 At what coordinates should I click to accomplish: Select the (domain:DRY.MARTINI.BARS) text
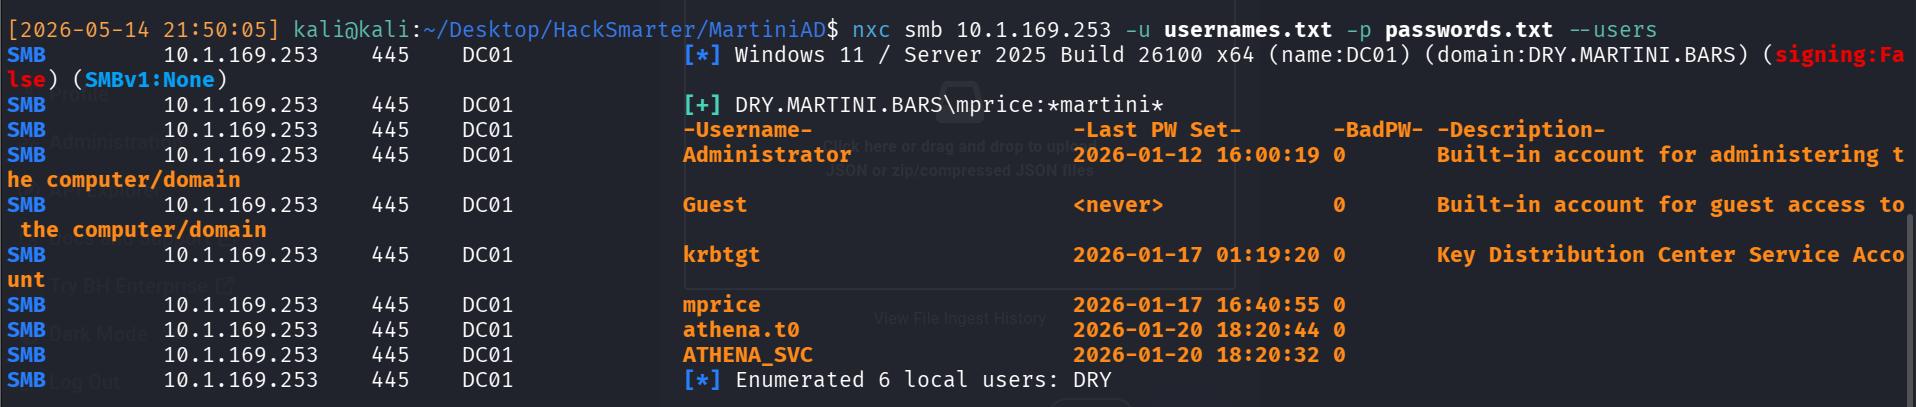point(1586,55)
